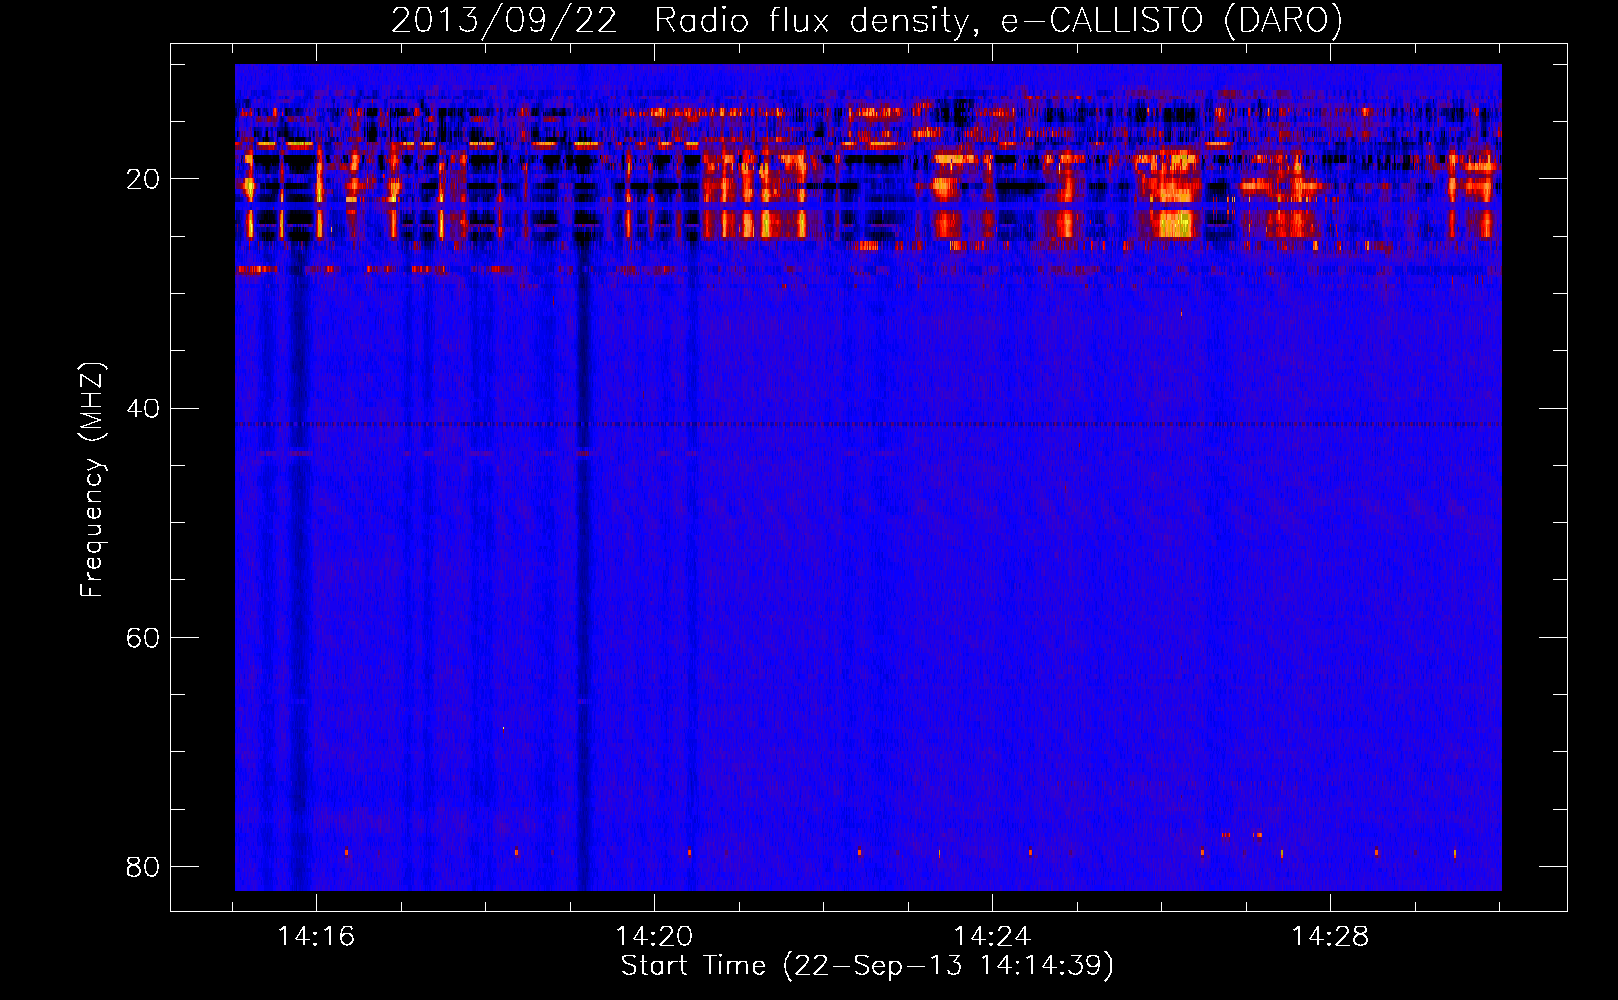Click the '14:24' time tick label
The width and height of the screenshot is (1618, 1000).
992,937
